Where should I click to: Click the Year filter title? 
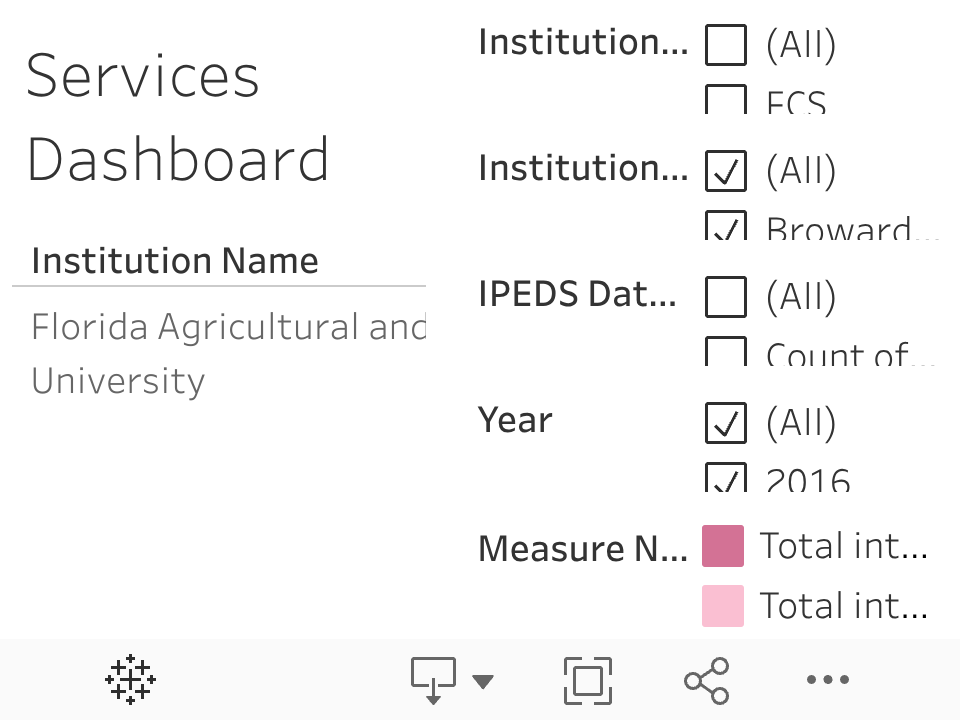(515, 420)
